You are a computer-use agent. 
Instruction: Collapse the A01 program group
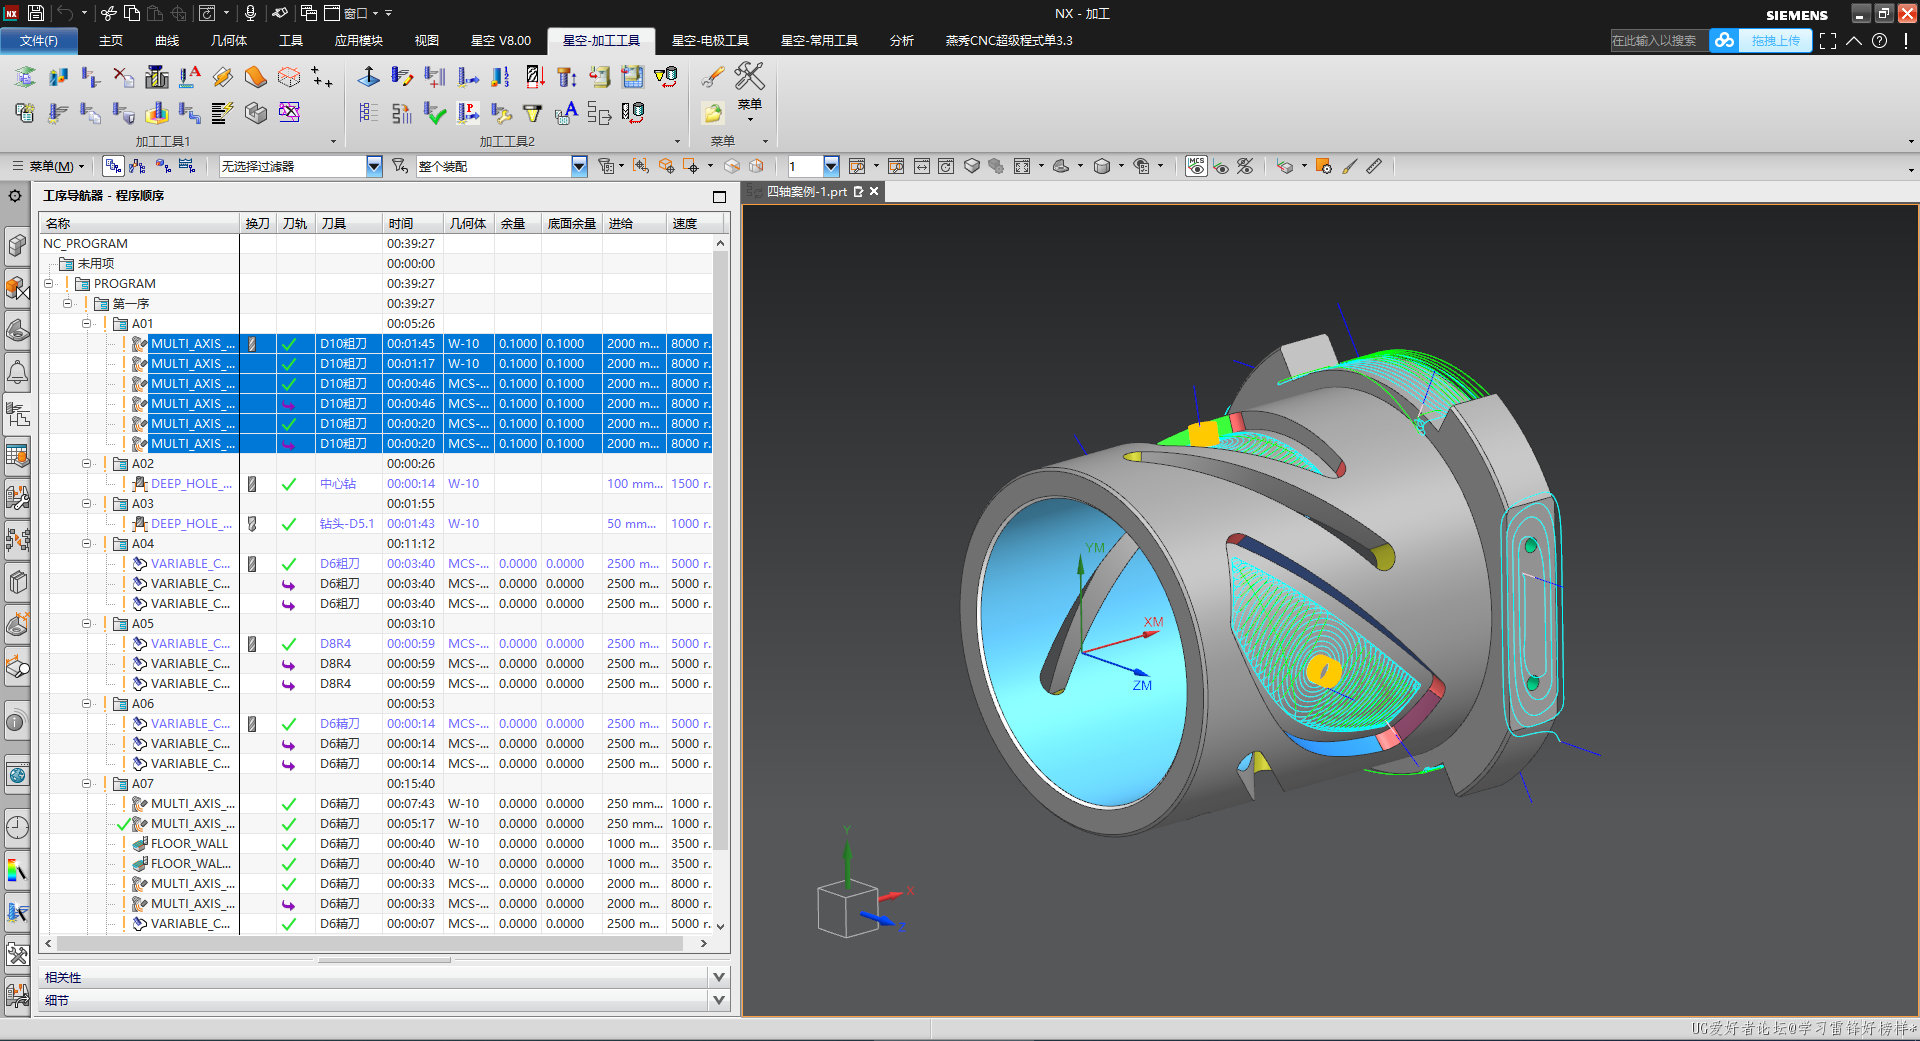(x=86, y=324)
